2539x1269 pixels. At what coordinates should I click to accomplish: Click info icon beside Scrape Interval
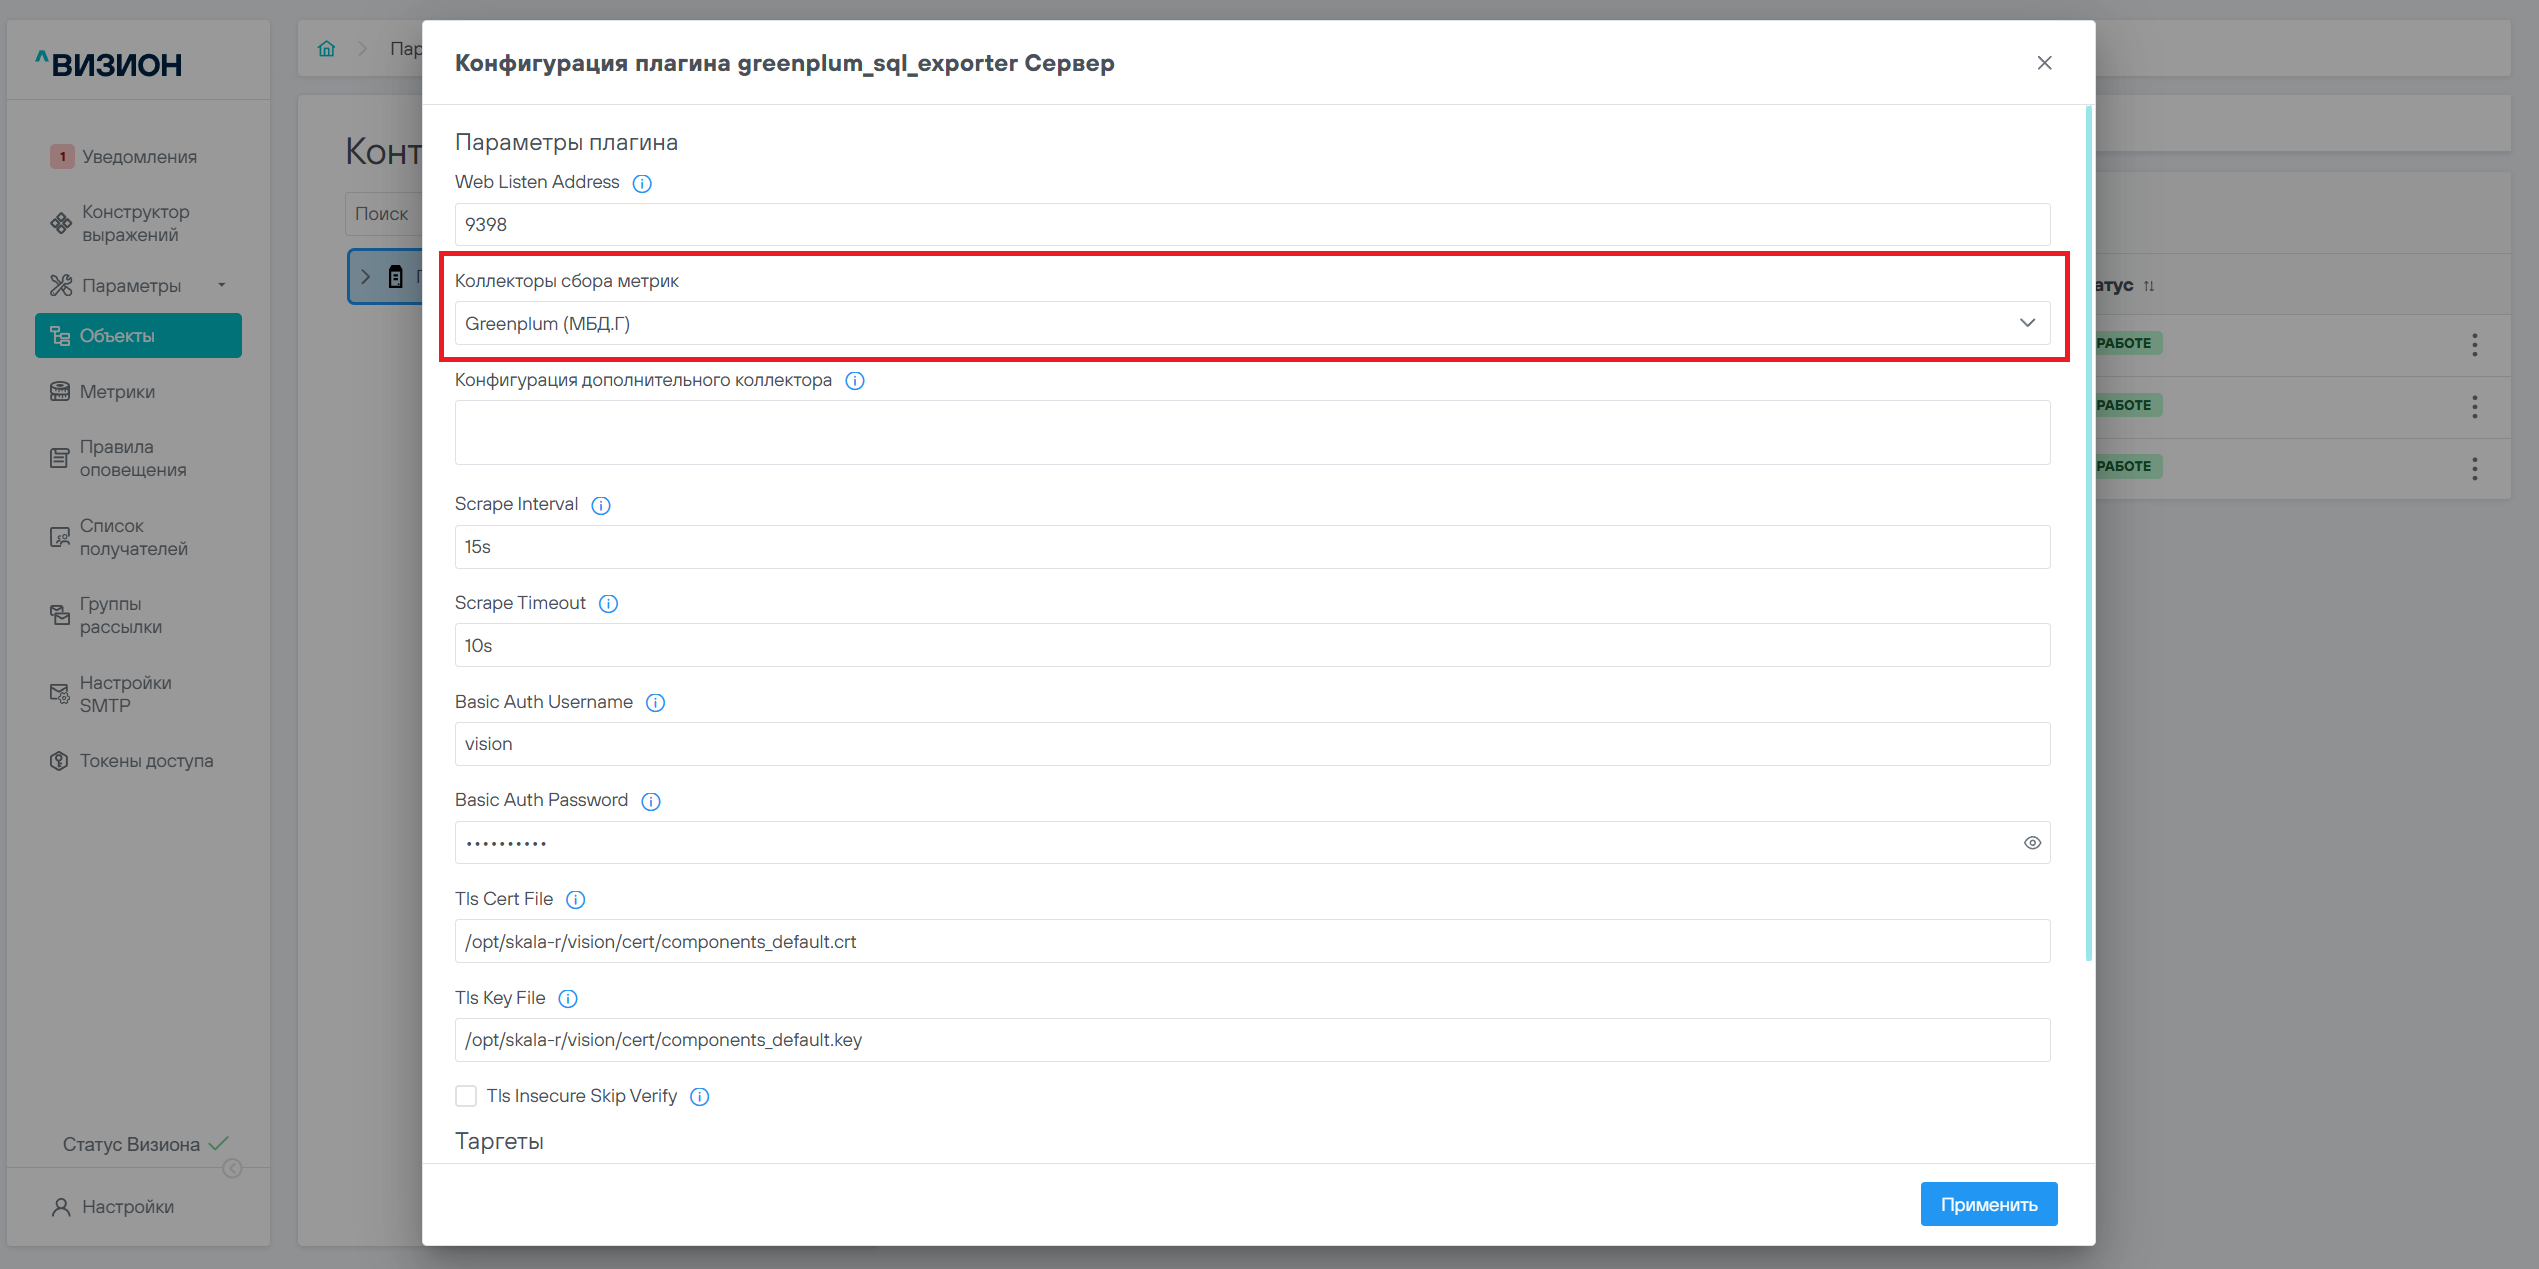pyautogui.click(x=601, y=505)
